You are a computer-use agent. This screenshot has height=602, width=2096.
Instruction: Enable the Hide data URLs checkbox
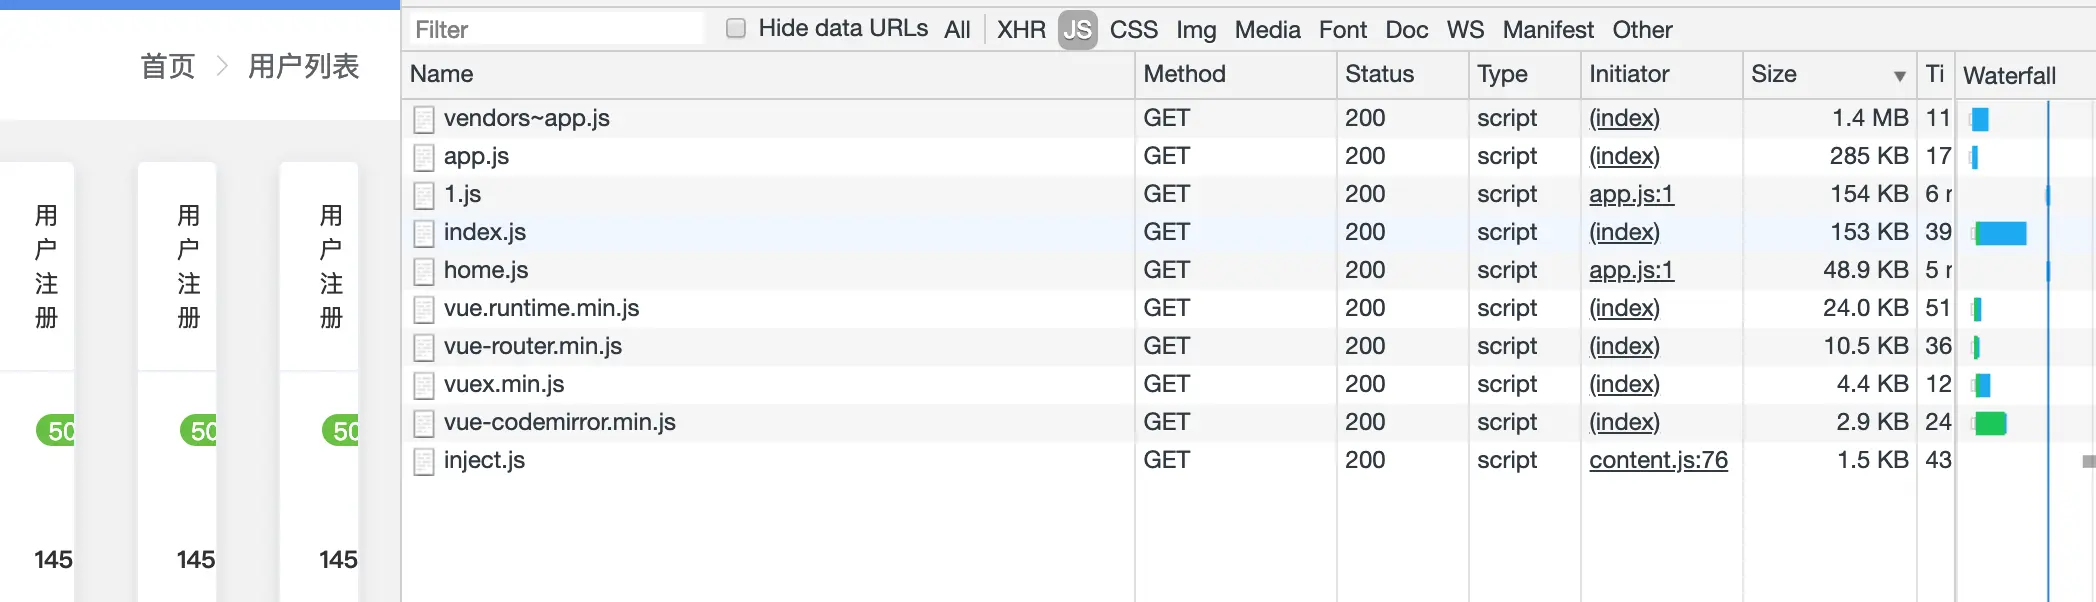(x=736, y=28)
